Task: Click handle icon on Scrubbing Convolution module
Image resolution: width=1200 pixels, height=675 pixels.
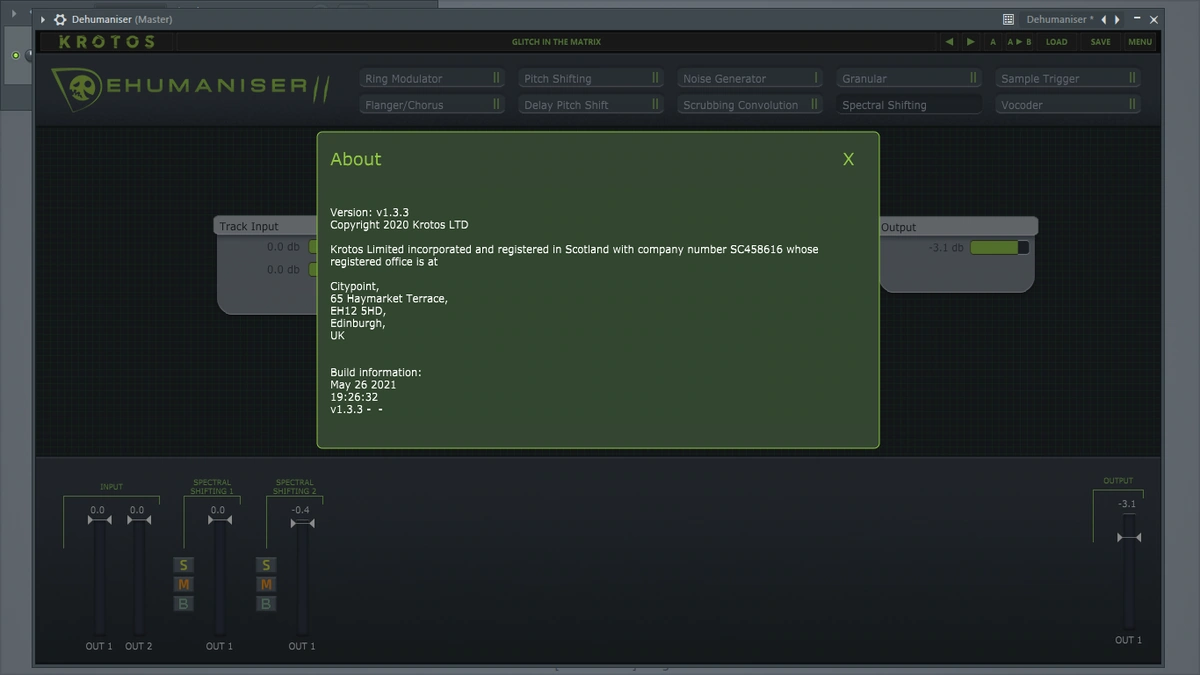Action: [x=814, y=104]
